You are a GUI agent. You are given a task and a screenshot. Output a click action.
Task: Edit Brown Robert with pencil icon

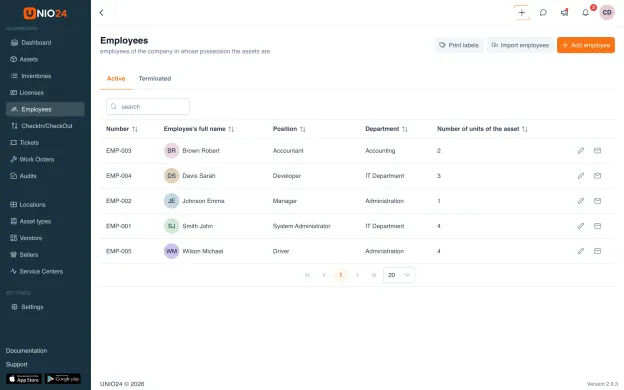(x=581, y=151)
